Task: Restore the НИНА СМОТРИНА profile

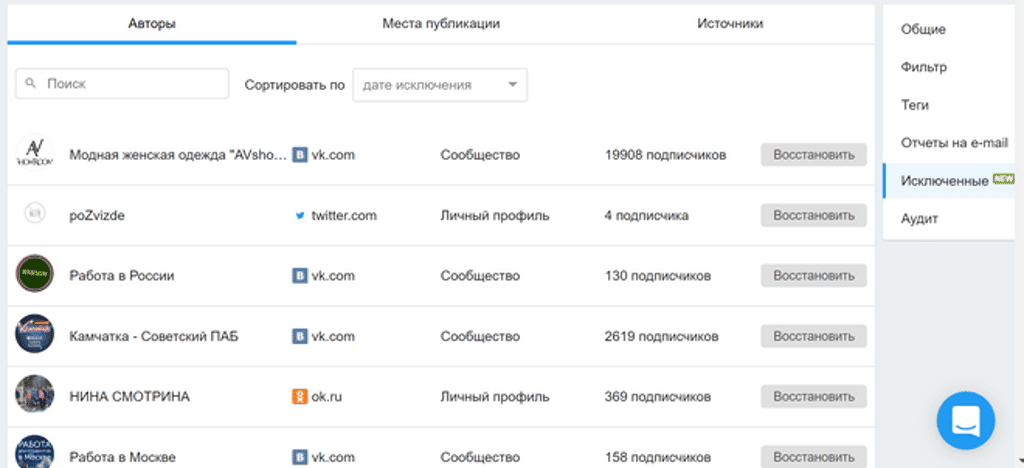Action: click(x=814, y=396)
